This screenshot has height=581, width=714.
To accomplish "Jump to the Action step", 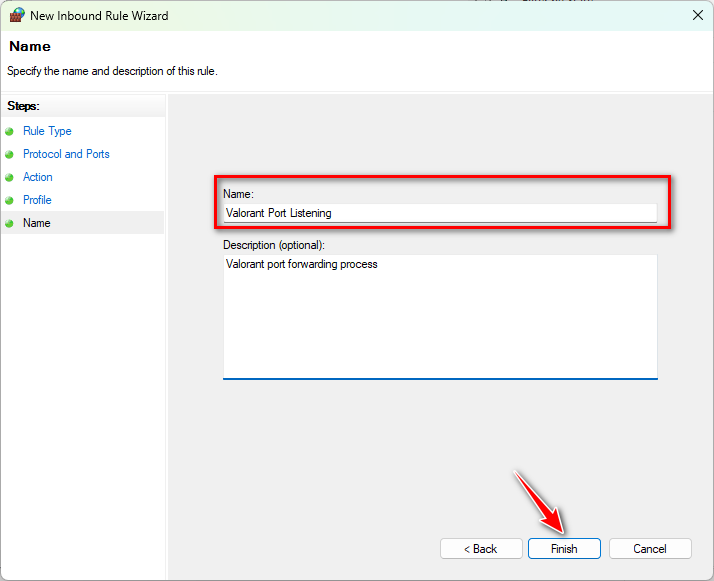I will [38, 177].
